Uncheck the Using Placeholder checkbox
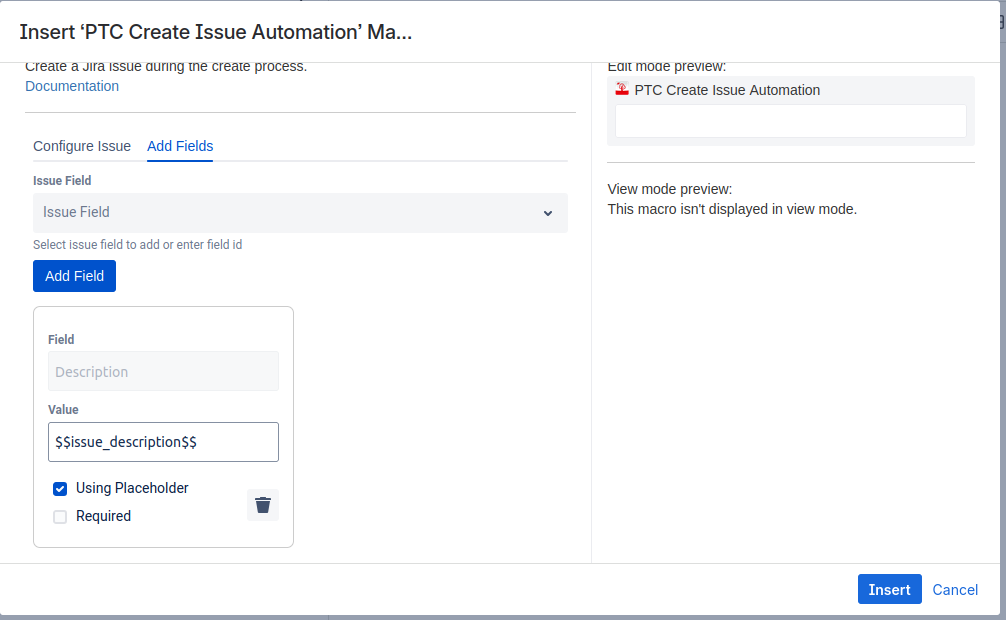The image size is (1006, 620). [60, 489]
